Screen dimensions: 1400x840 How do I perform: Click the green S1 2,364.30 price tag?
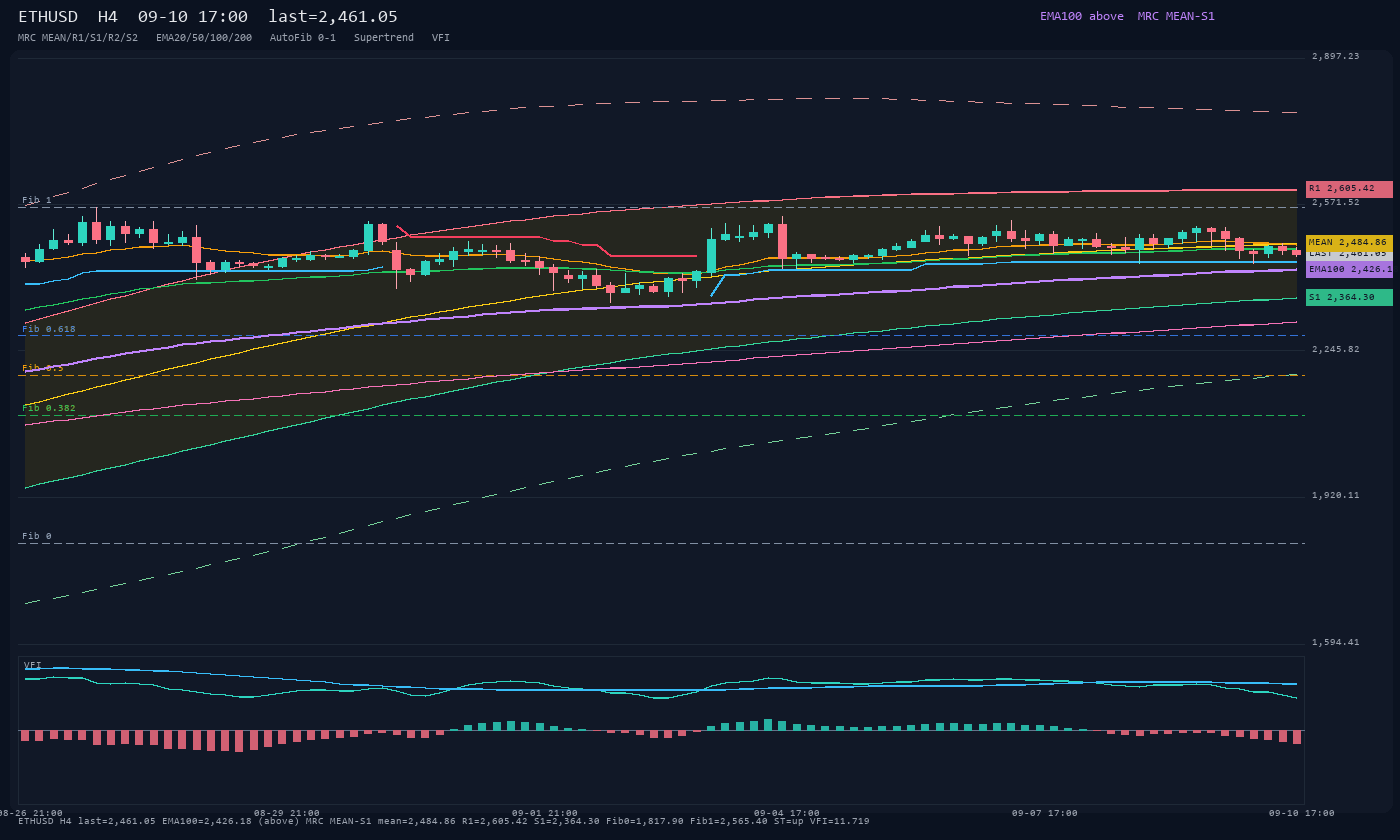[x=1349, y=297]
